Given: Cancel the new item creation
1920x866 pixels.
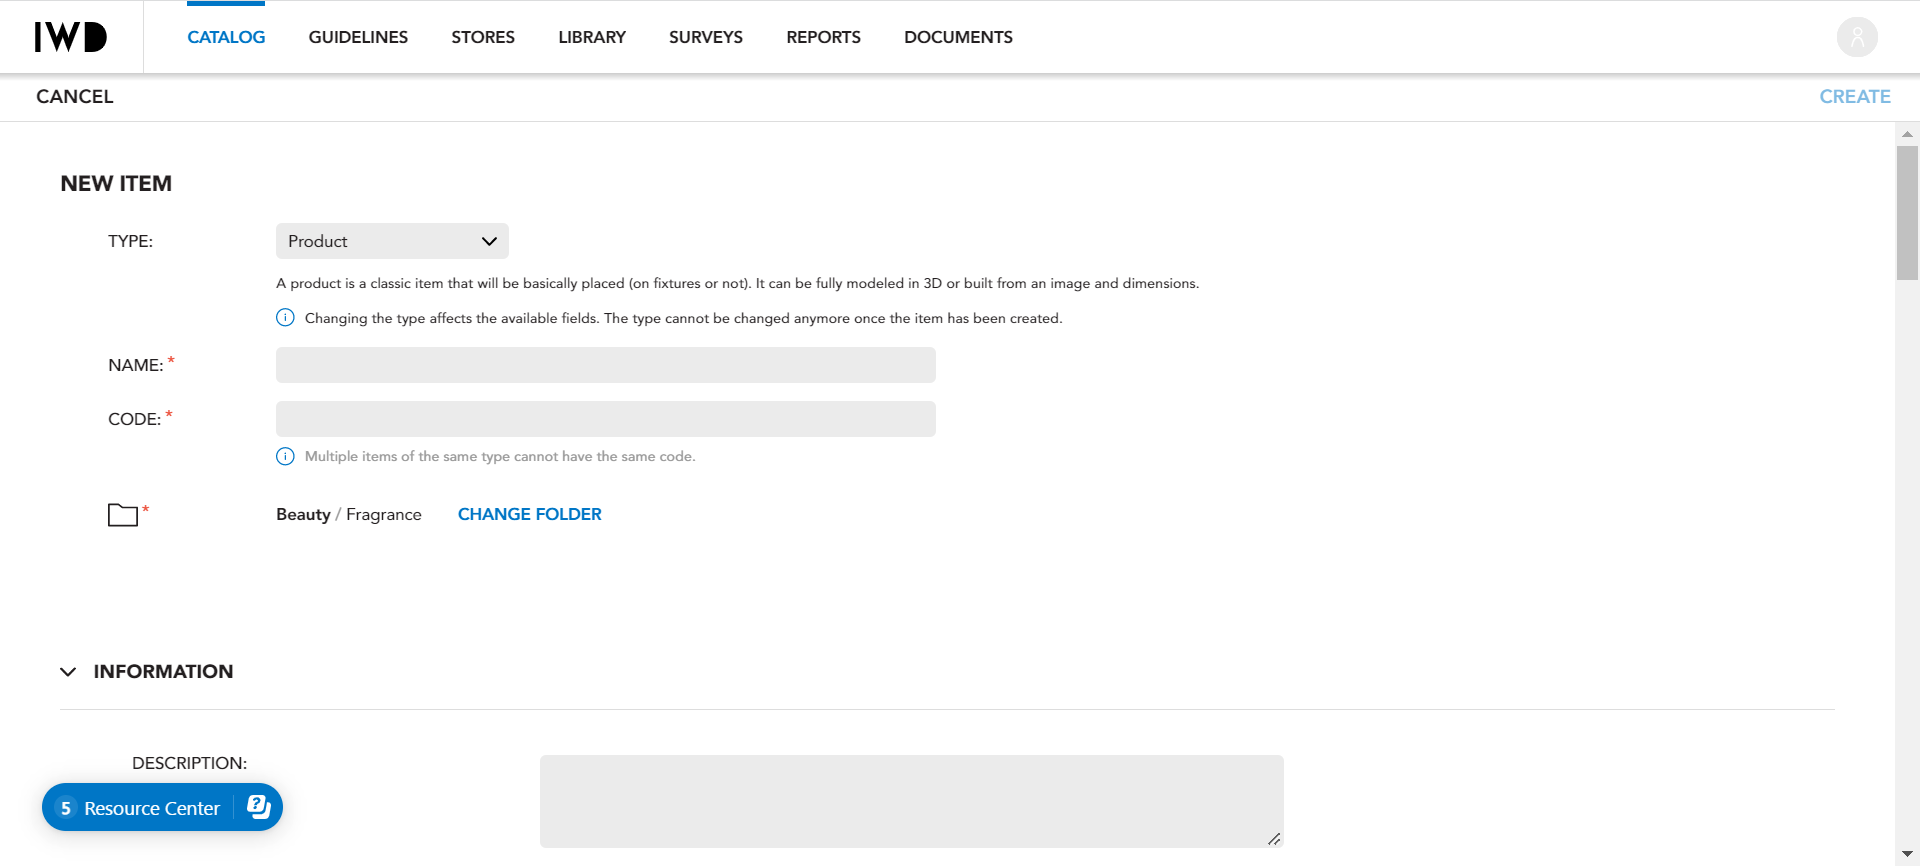Looking at the screenshot, I should pos(75,97).
